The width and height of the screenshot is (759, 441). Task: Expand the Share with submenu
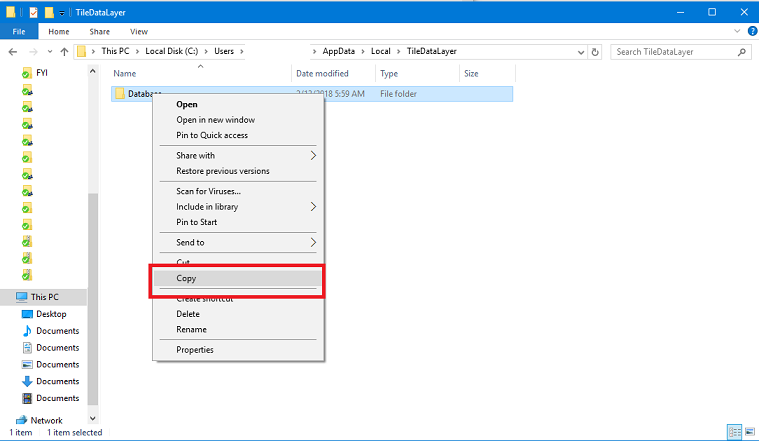click(x=238, y=156)
